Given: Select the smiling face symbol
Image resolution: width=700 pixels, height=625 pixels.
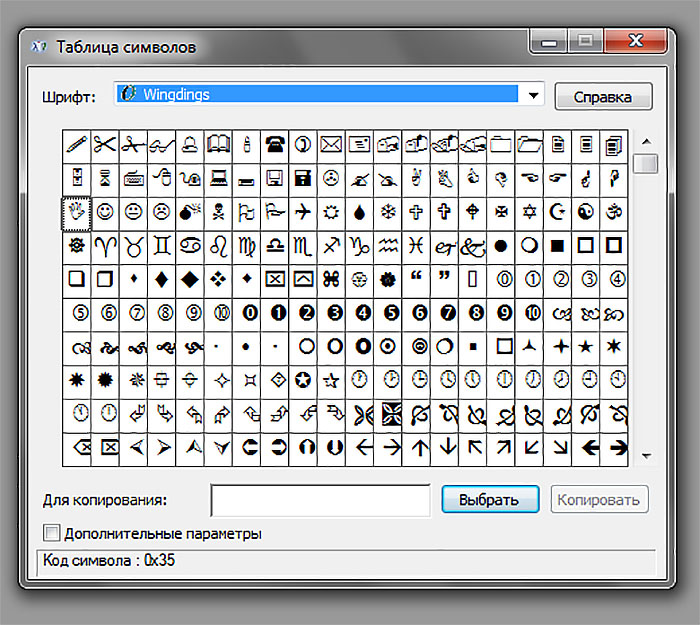Looking at the screenshot, I should click(105, 212).
